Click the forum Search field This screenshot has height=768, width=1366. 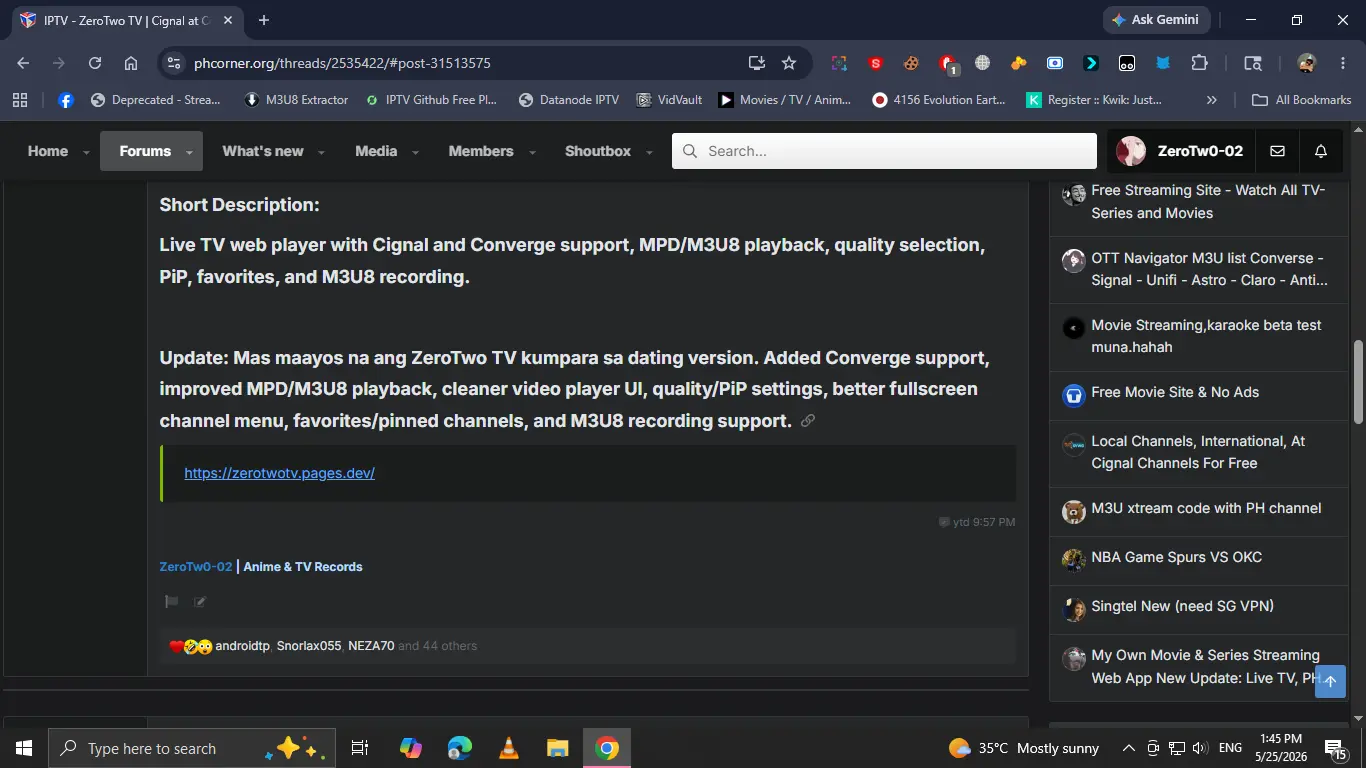(884, 151)
